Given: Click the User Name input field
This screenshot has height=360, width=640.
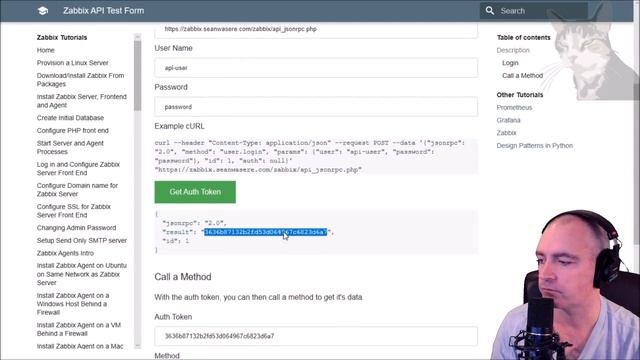Looking at the screenshot, I should tap(316, 68).
